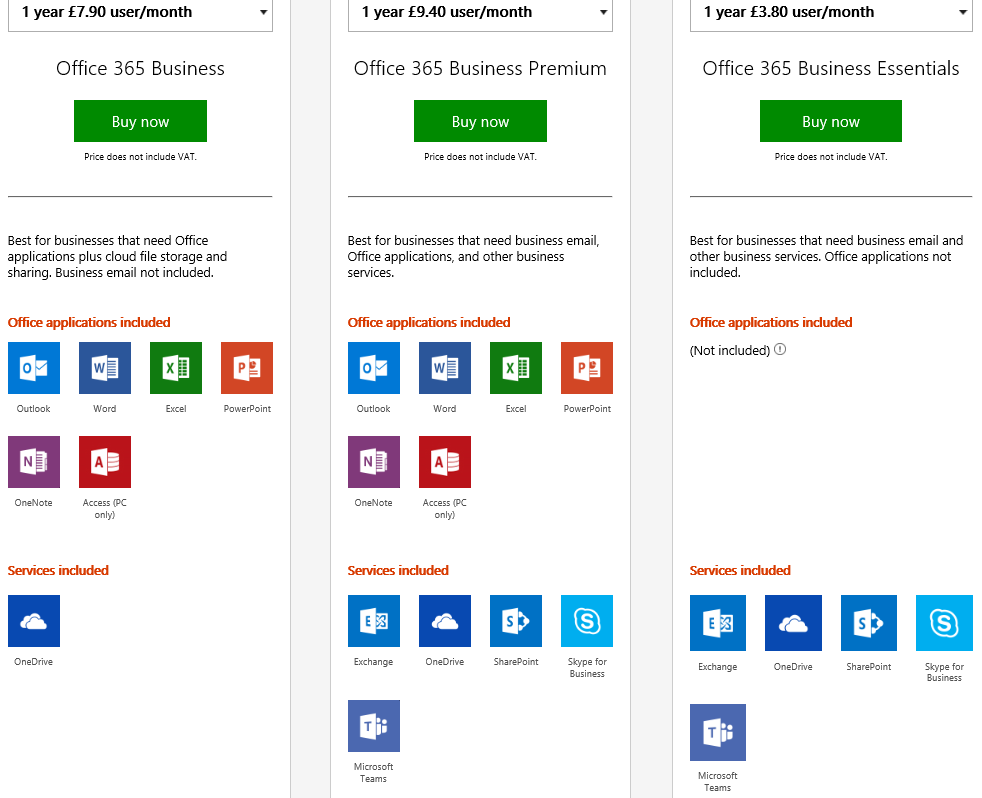Select Excel icon under Office 365 Business
This screenshot has height=798, width=982.
(x=176, y=368)
